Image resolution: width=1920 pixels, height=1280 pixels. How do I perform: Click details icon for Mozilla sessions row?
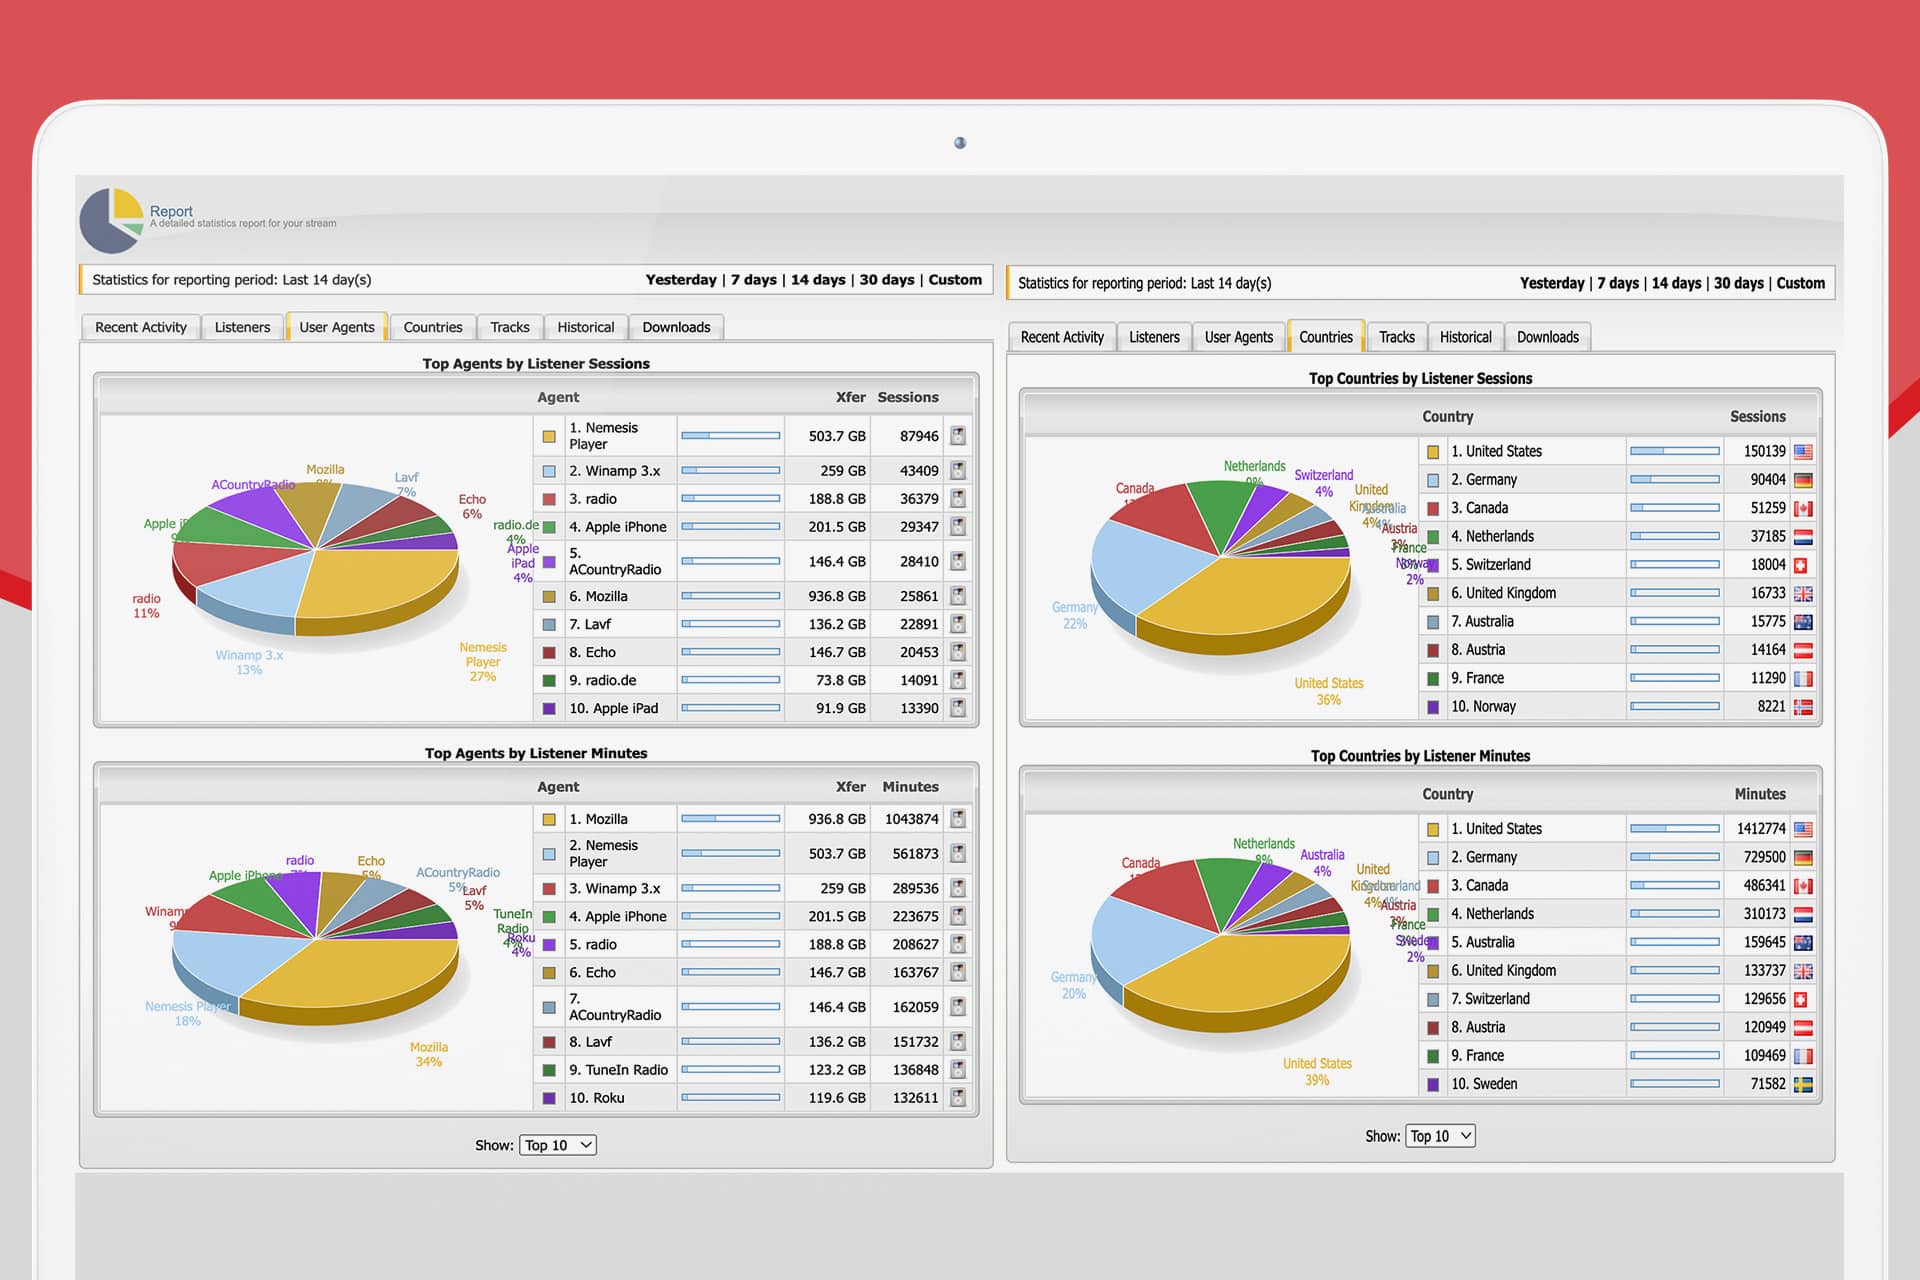(x=958, y=596)
